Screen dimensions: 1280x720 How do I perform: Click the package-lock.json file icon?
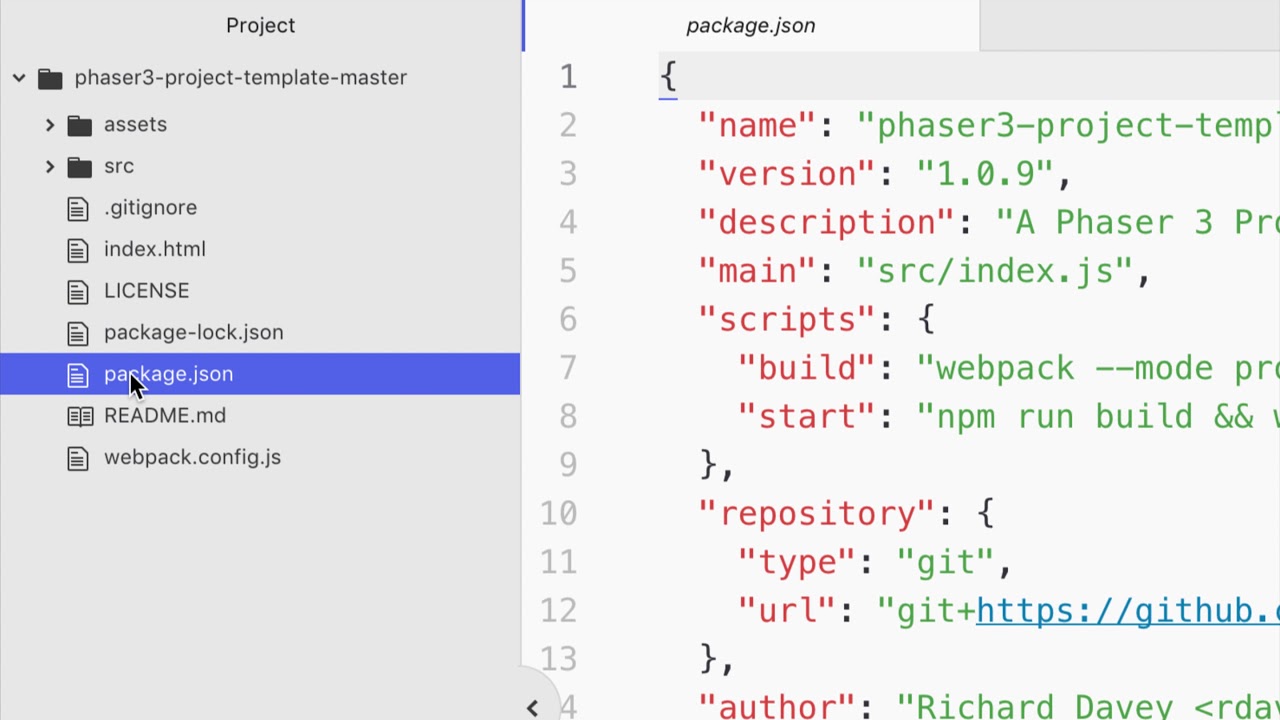pos(78,333)
